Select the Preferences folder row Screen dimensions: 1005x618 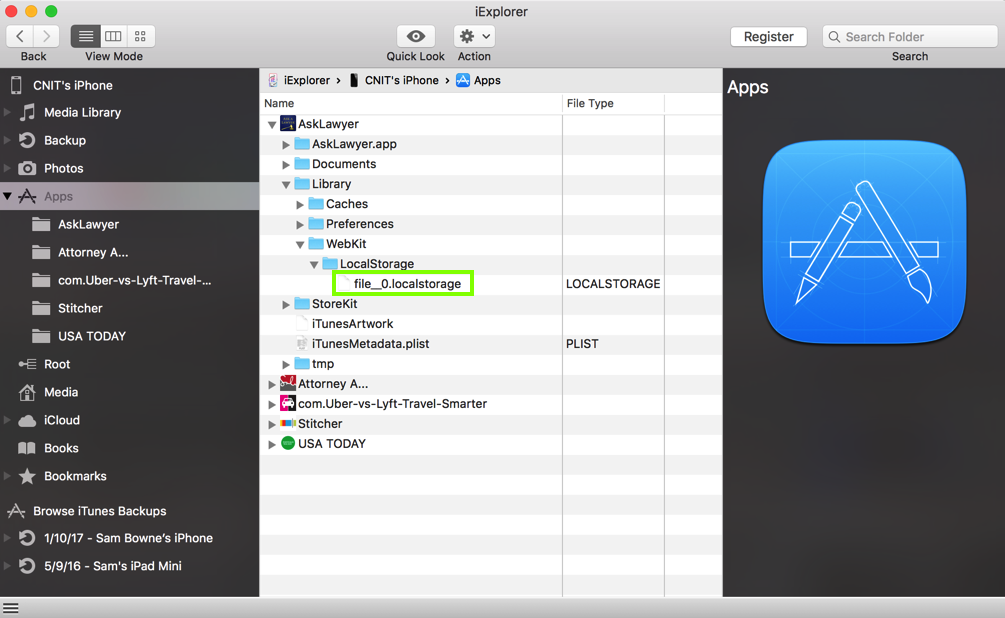(490, 224)
